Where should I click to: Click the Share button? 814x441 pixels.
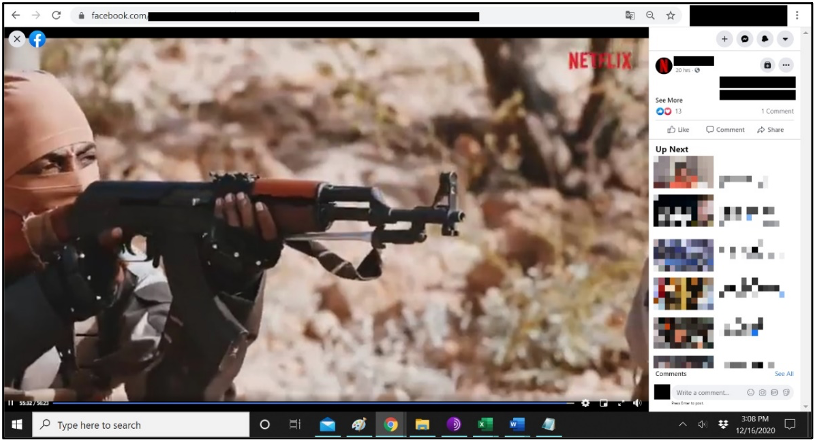pyautogui.click(x=770, y=130)
